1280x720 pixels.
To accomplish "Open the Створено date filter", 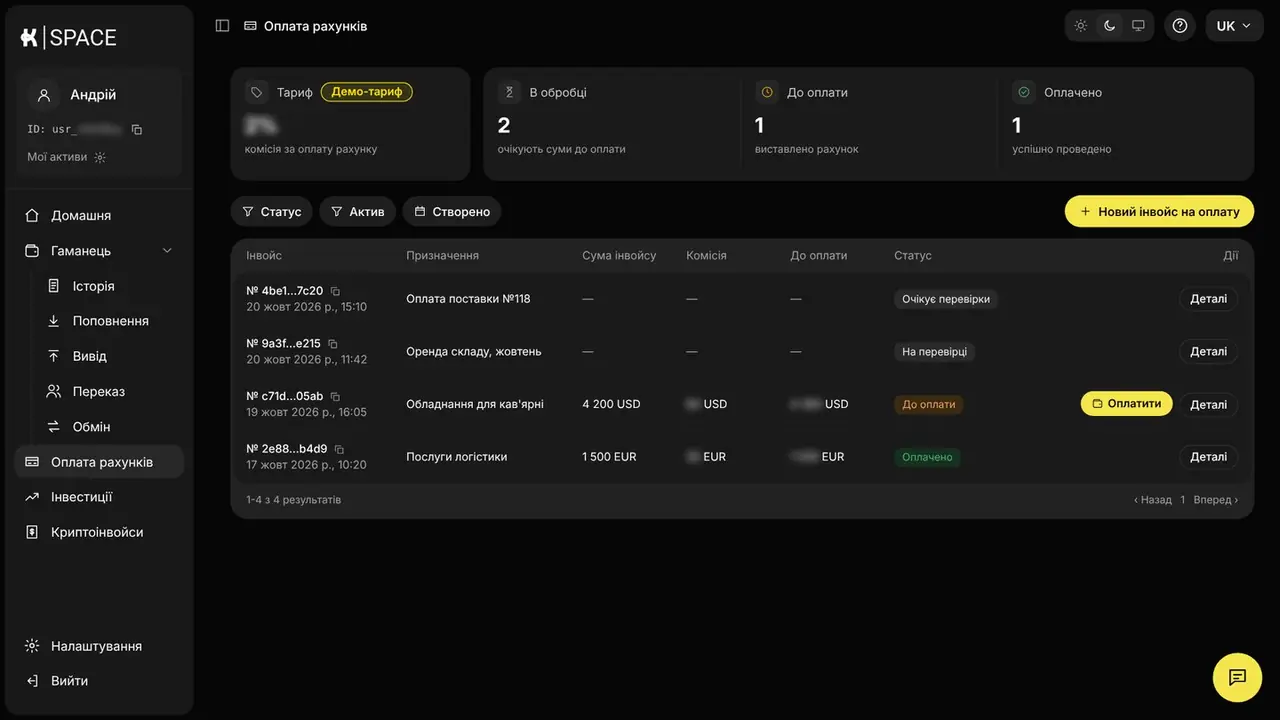I will (452, 212).
